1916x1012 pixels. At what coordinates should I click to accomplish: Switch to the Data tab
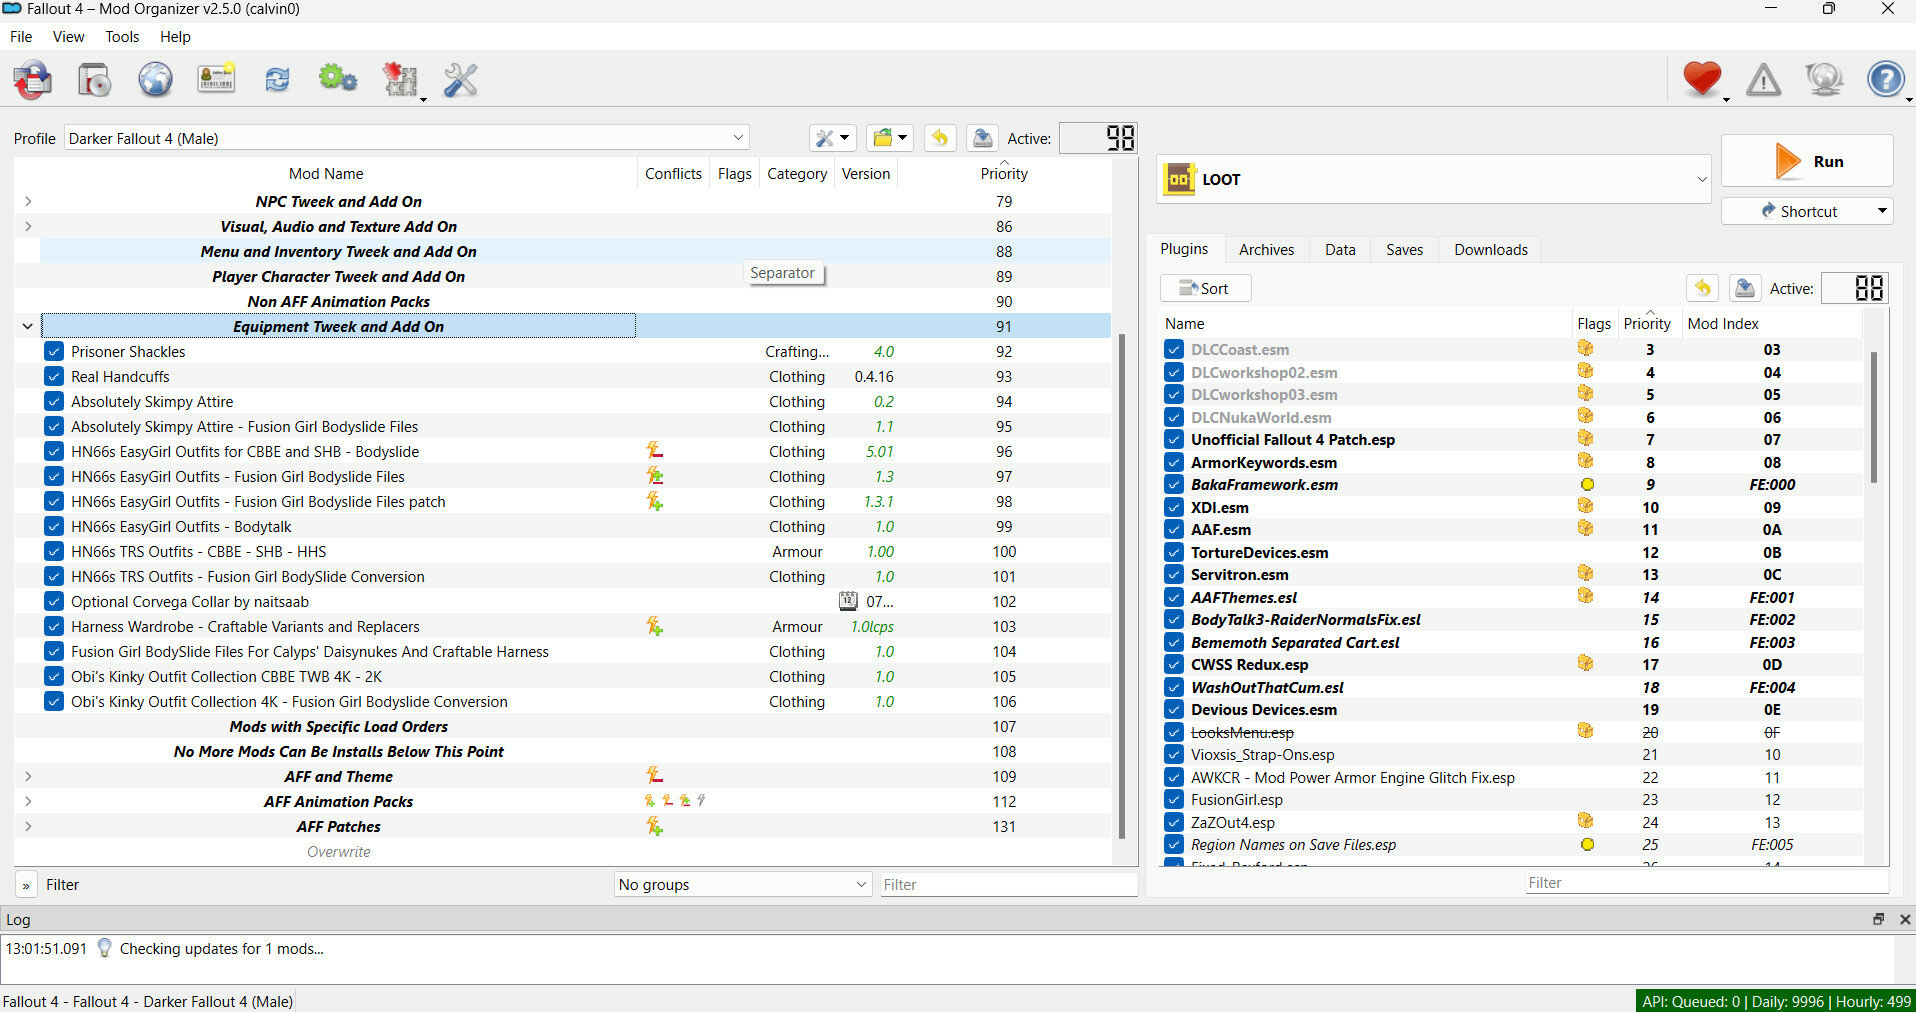[1340, 249]
